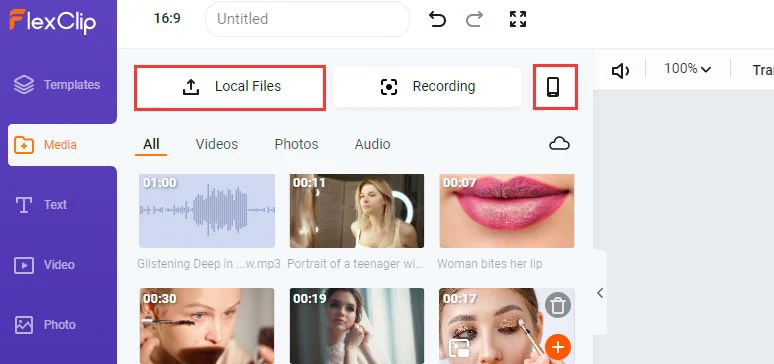Screen dimensions: 774x364
Task: Enter fullscreen mode
Action: (518, 19)
